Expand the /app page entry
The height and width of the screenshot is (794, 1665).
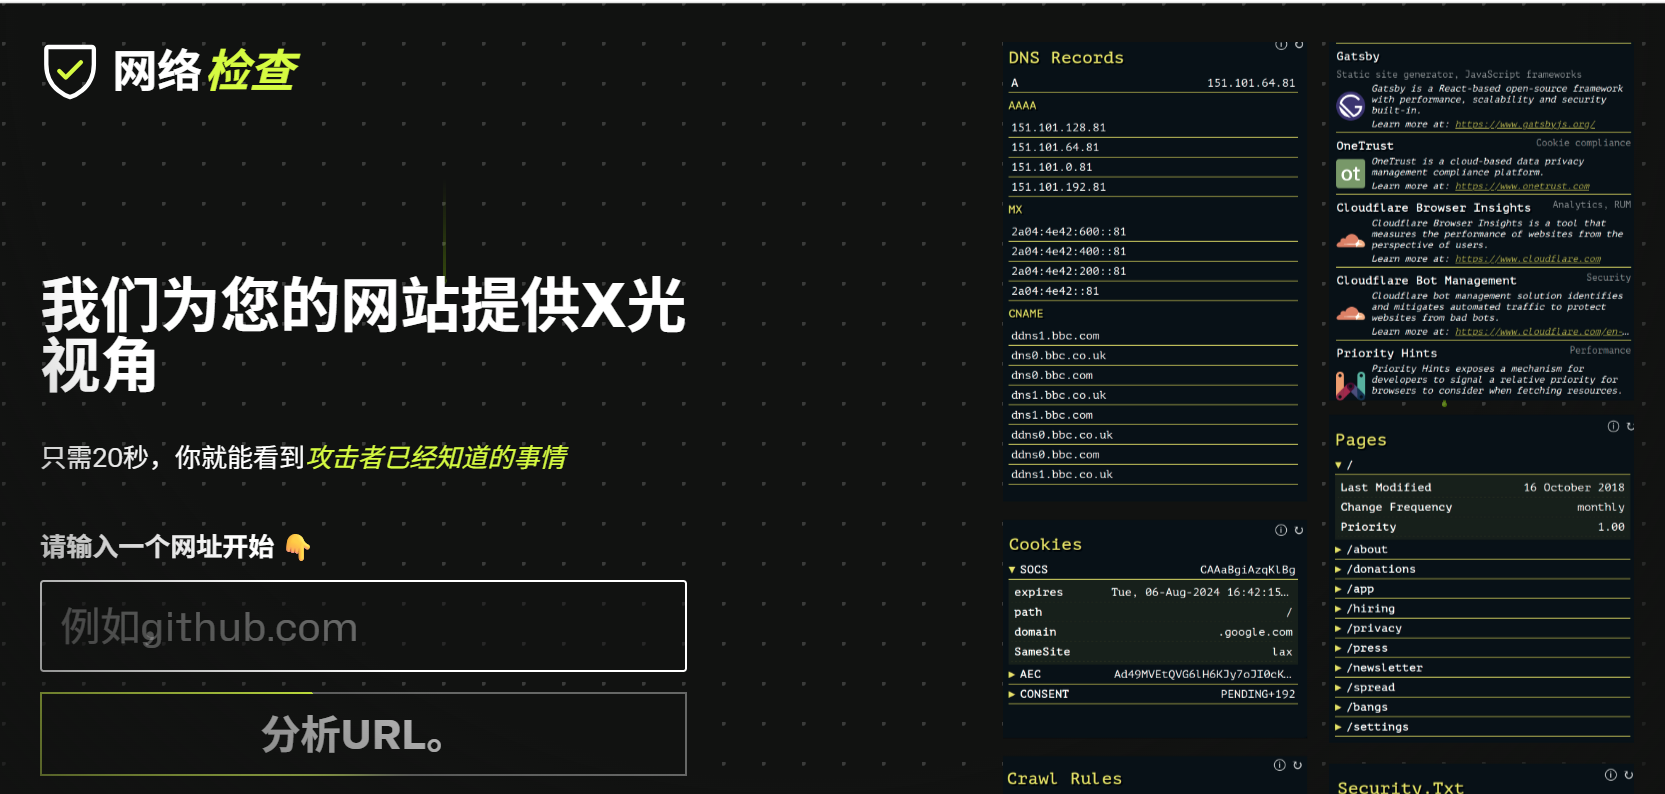pyautogui.click(x=1338, y=589)
